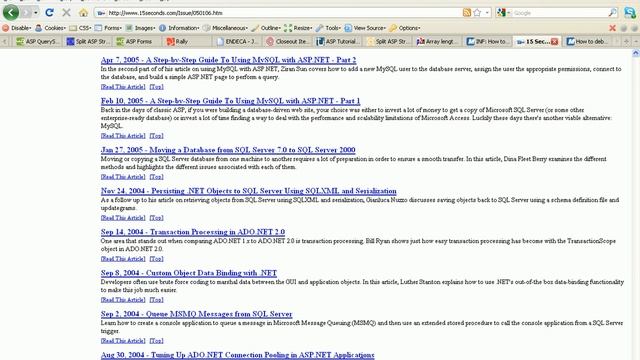Click the orange RSS feed icon
The height and width of the screenshot is (360, 640).
tap(467, 13)
